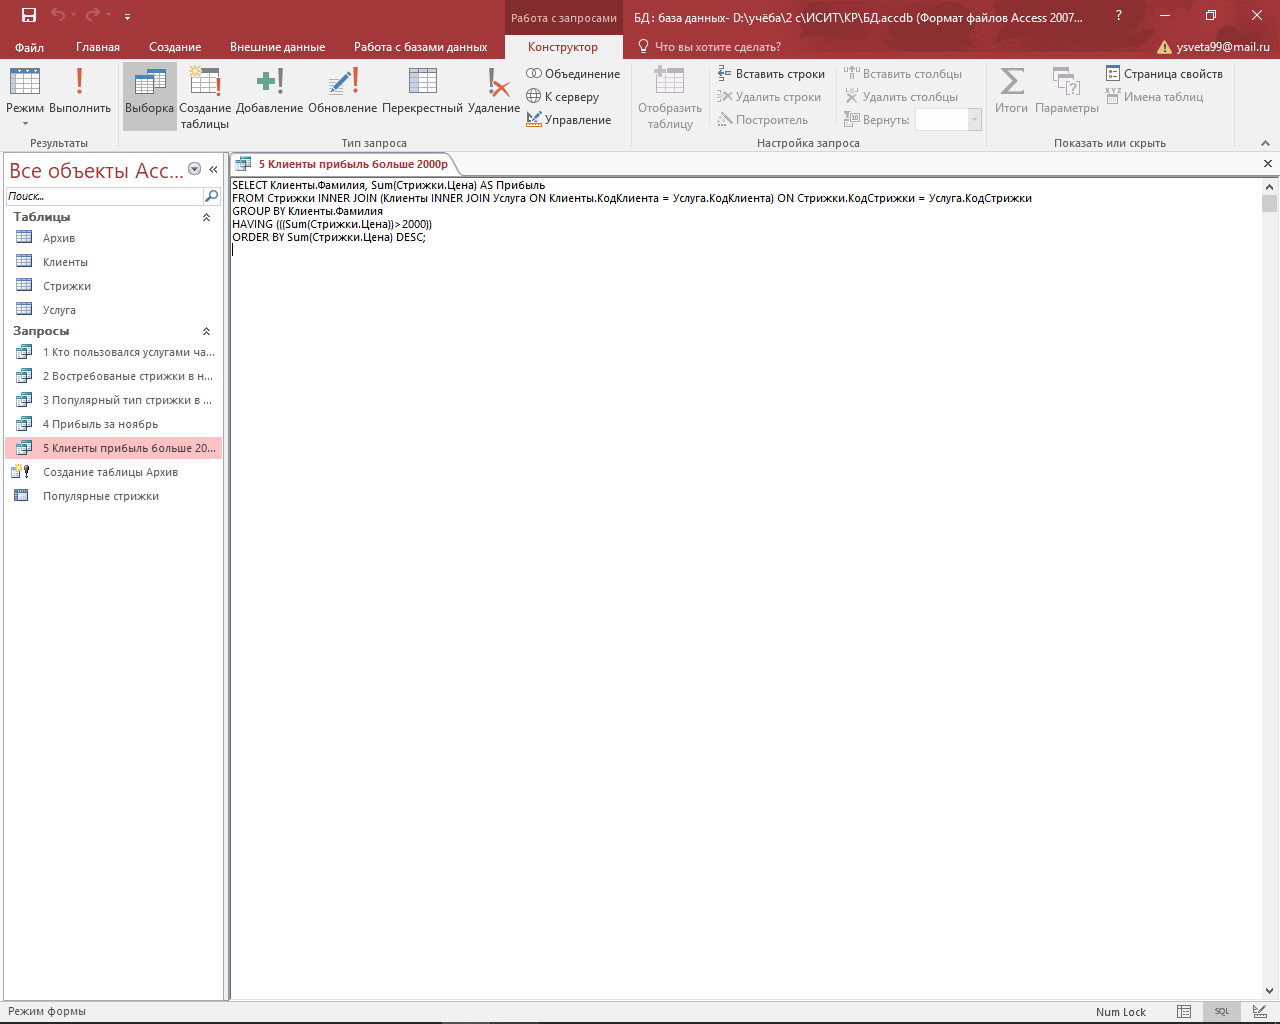Open Работа с базами данных tab
The image size is (1280, 1024).
[x=421, y=47]
